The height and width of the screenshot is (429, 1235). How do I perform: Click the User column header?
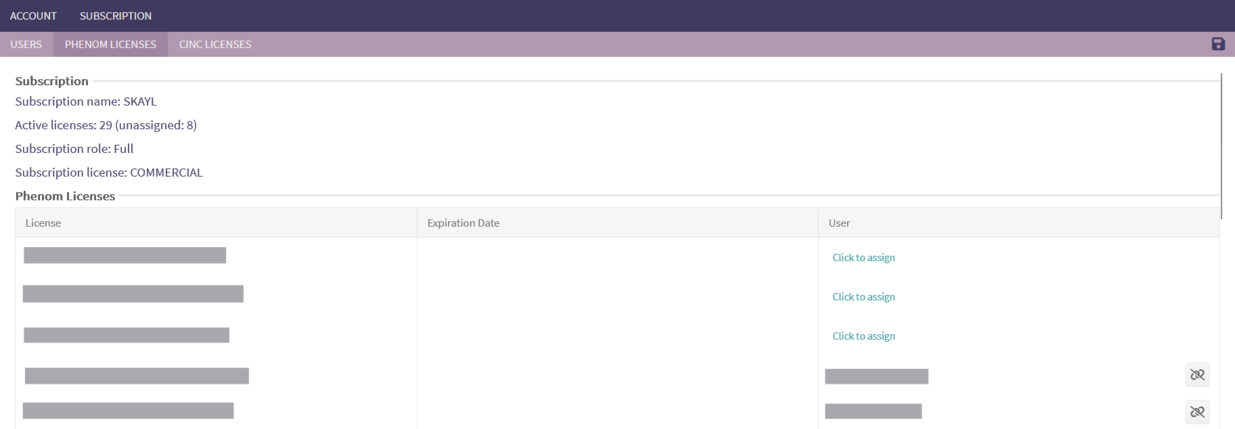pos(839,223)
